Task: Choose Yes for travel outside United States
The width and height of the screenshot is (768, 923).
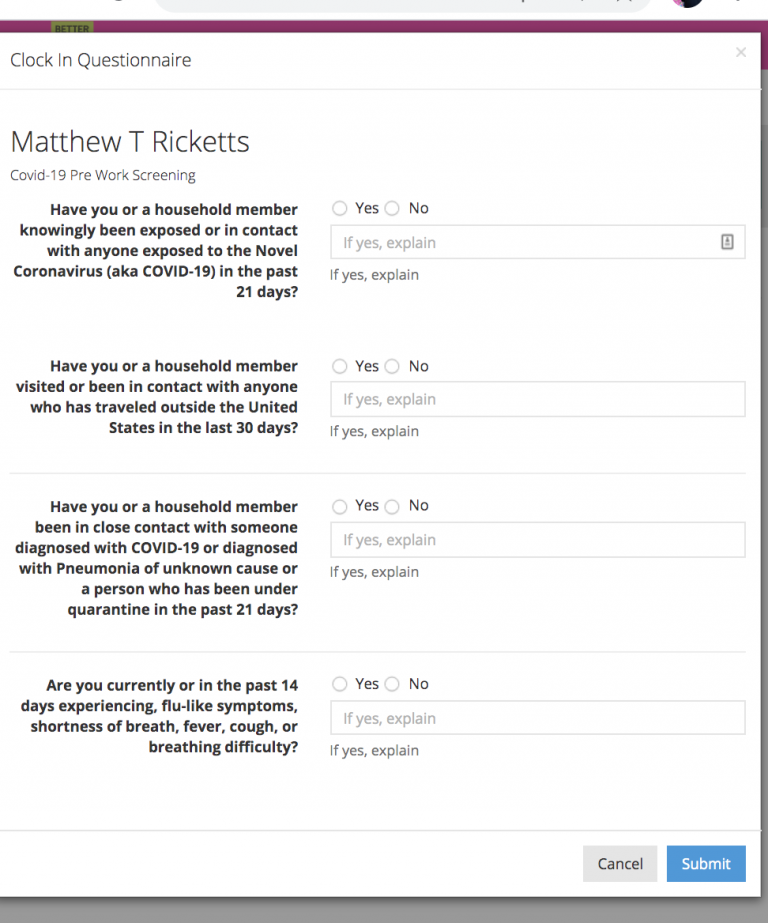Action: 340,367
